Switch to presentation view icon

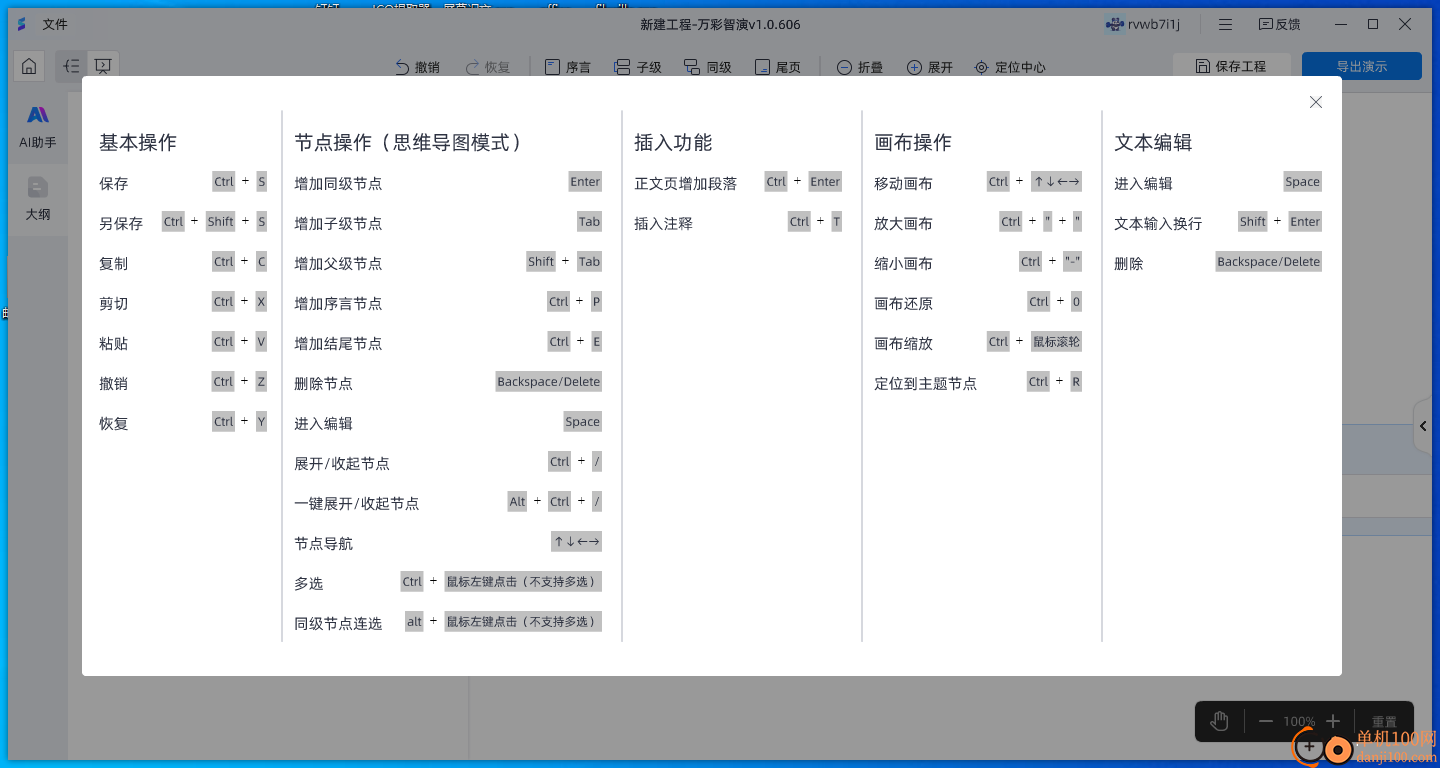(103, 67)
